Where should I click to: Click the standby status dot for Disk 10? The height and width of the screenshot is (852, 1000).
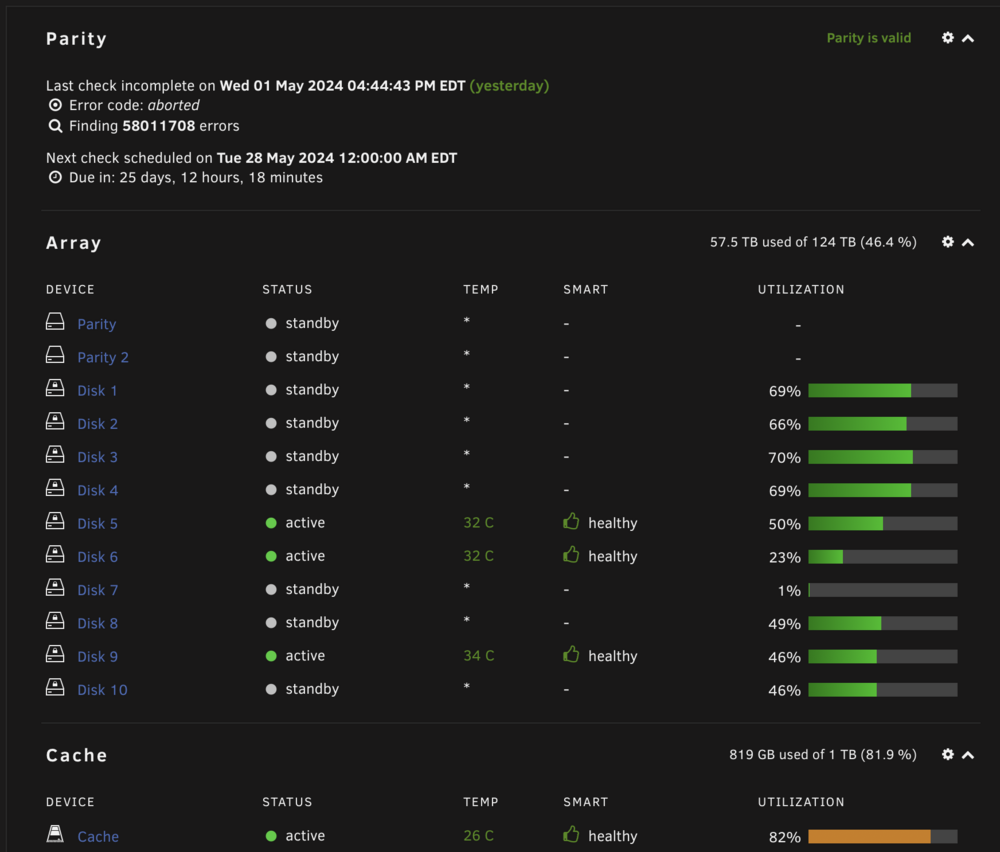(271, 689)
